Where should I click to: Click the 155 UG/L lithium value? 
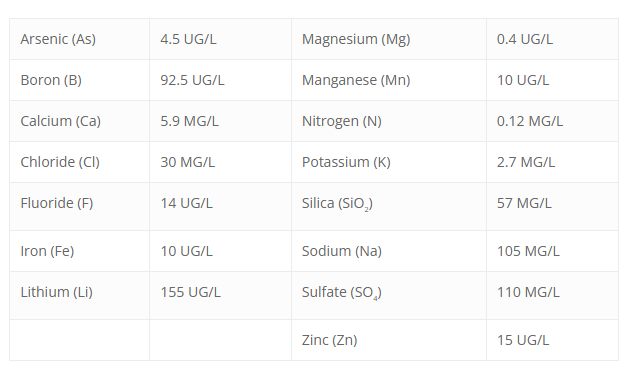[x=190, y=292]
